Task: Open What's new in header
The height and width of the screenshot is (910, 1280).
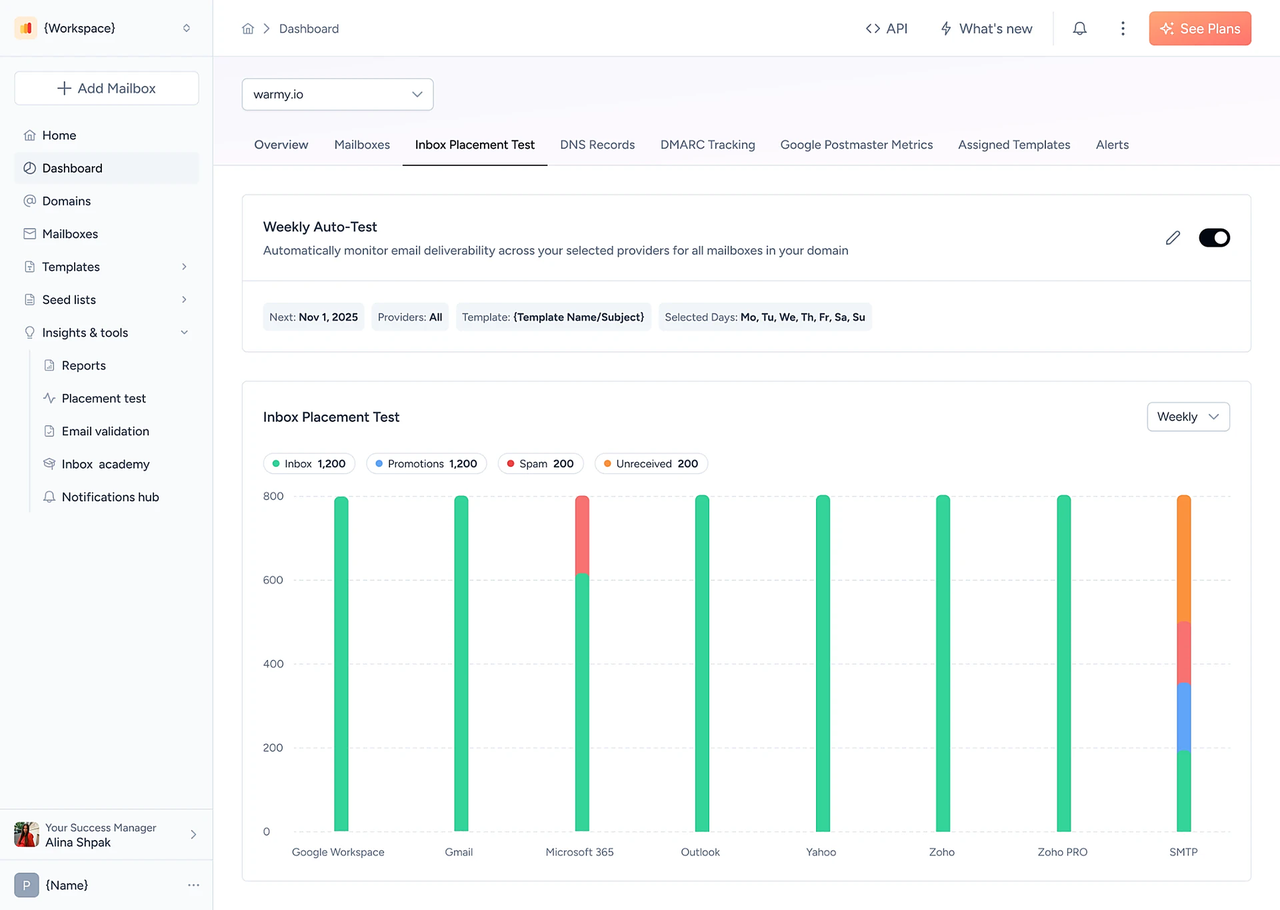Action: pos(986,29)
